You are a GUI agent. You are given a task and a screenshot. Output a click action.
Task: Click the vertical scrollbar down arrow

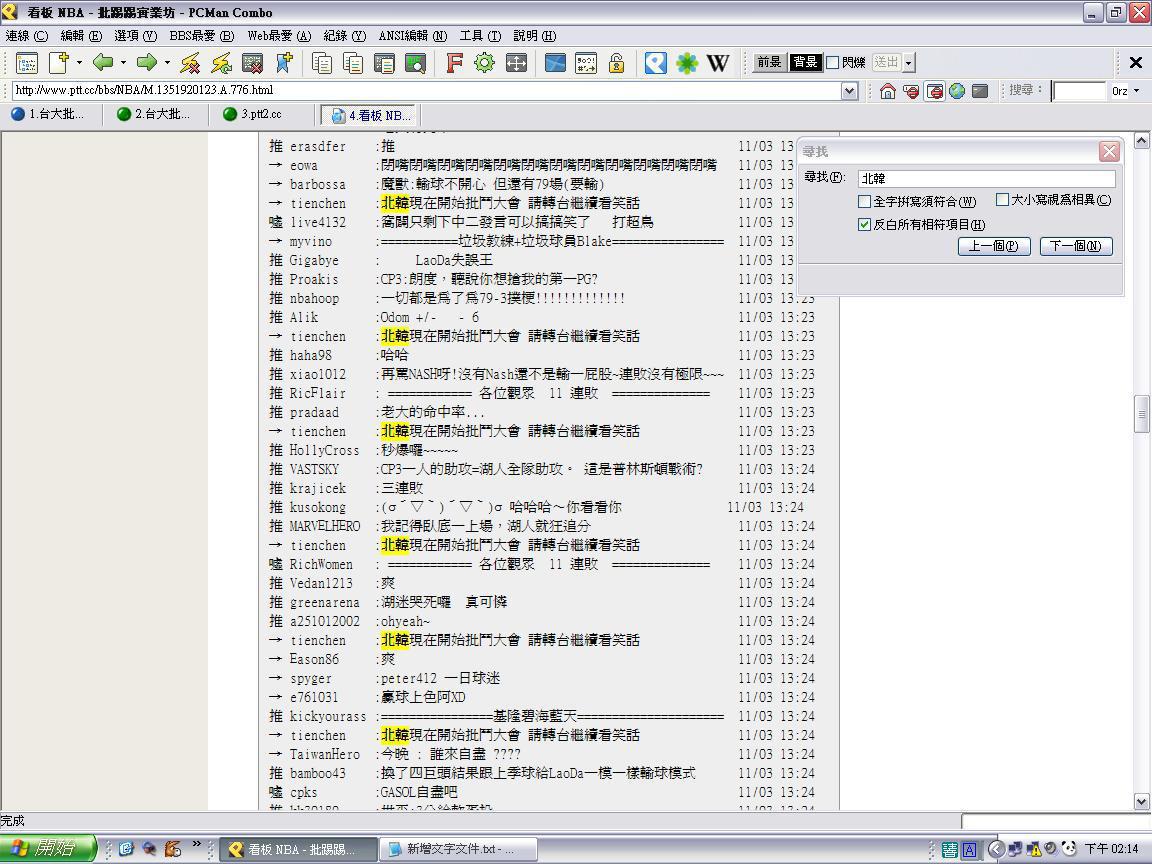pyautogui.click(x=1142, y=802)
